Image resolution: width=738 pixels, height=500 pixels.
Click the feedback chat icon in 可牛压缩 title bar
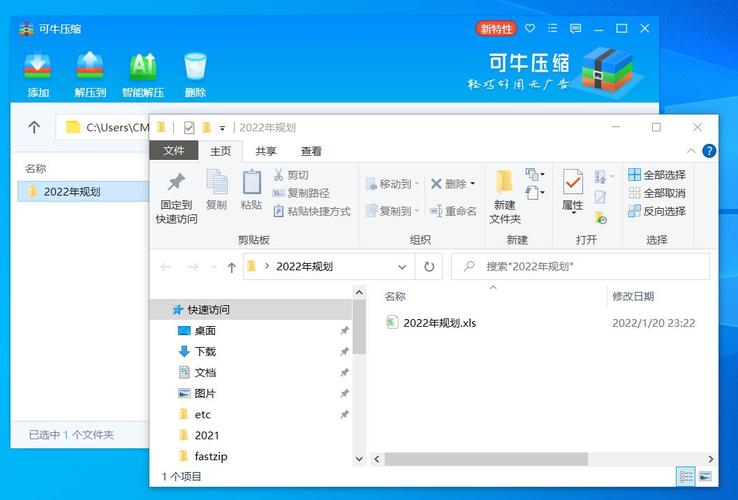[x=575, y=29]
